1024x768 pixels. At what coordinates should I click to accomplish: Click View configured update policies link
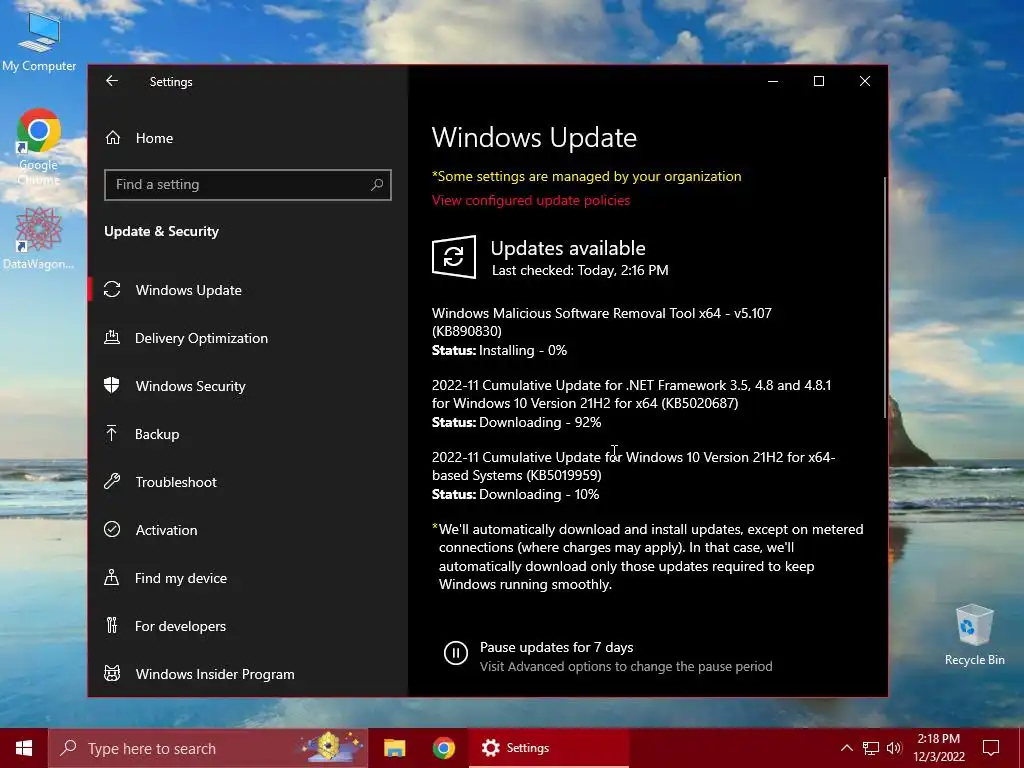coord(531,200)
